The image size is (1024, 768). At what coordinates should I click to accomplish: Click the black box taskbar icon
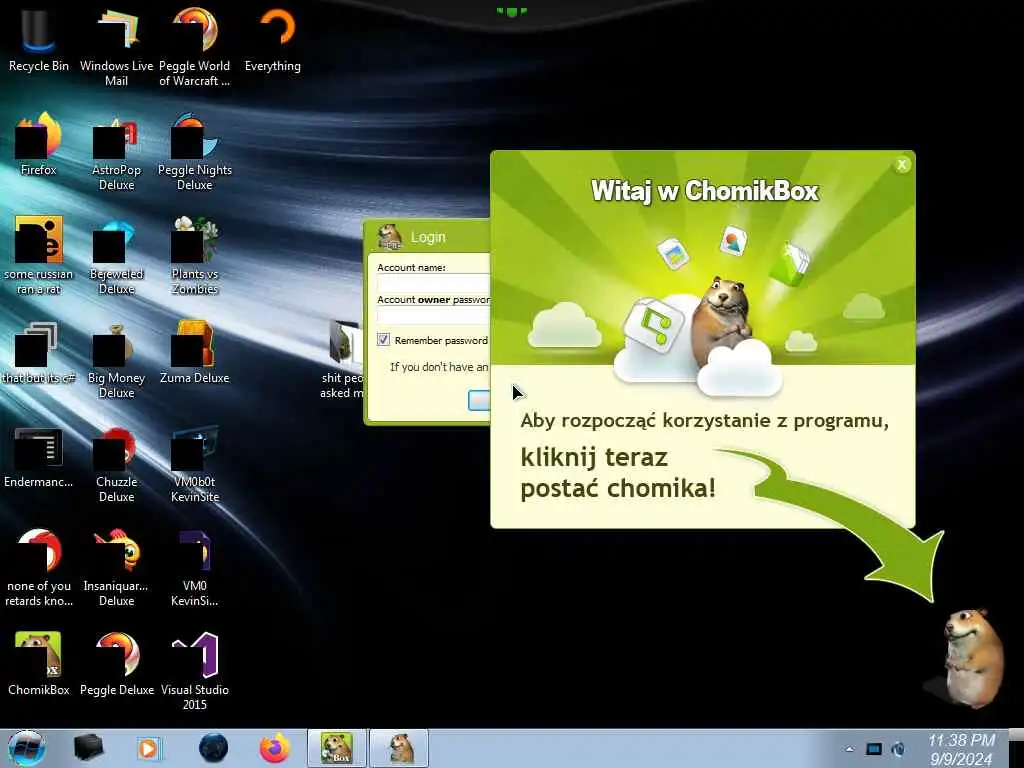click(x=88, y=748)
